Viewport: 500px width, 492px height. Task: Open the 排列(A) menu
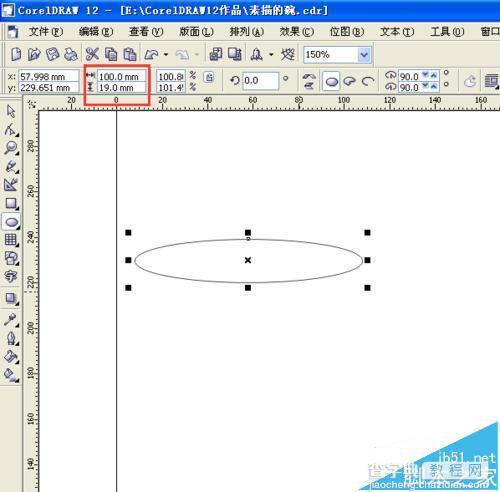(247, 32)
